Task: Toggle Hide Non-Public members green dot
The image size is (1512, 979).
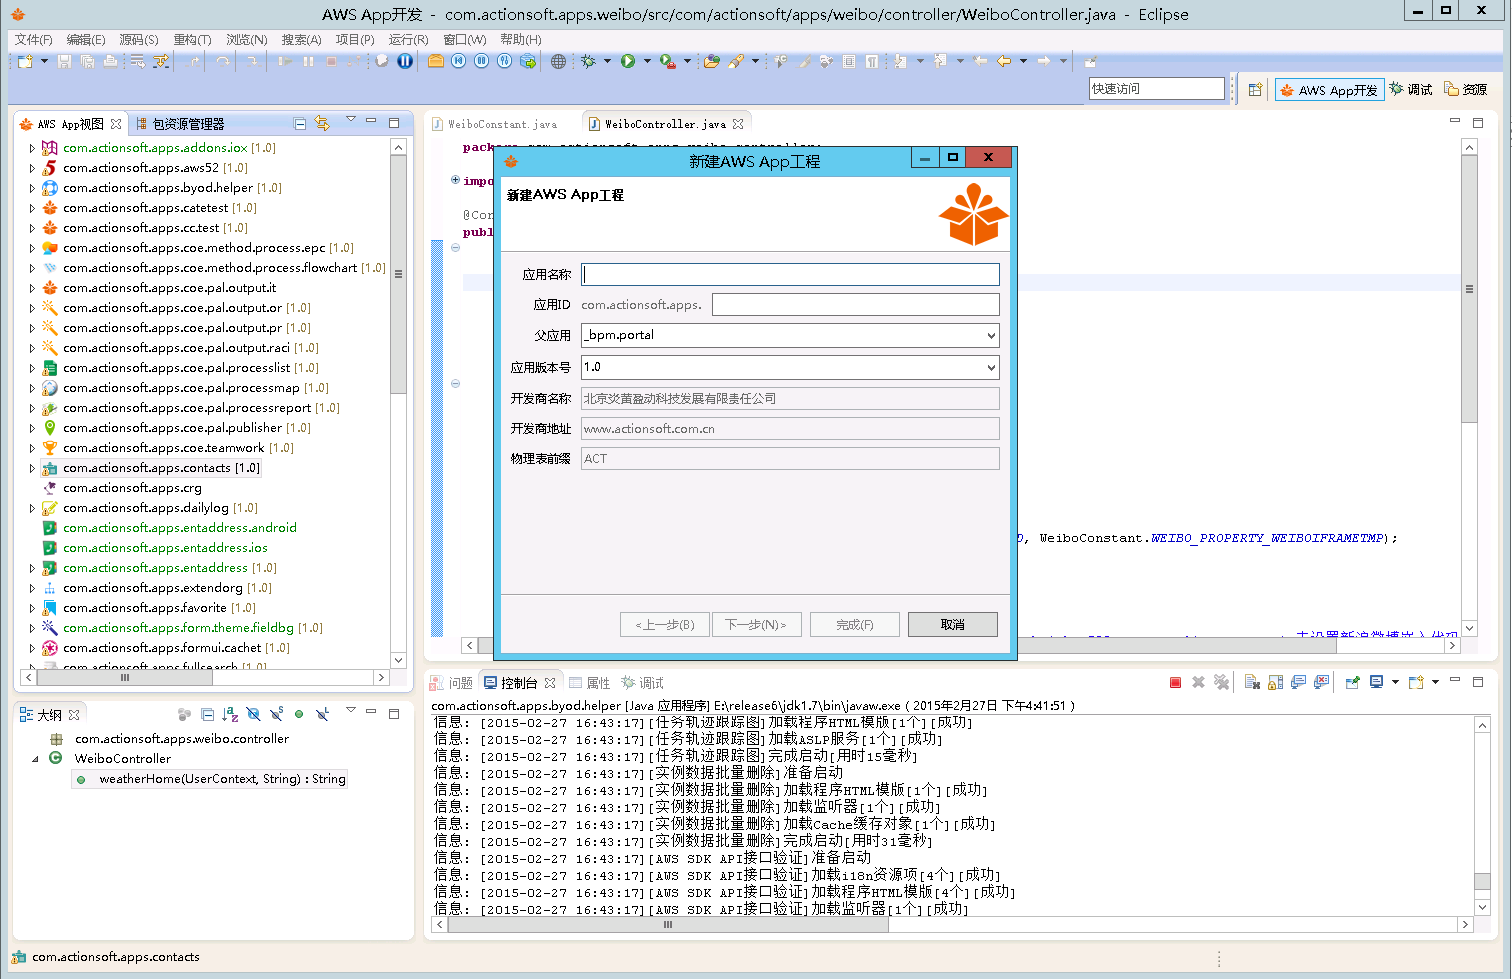Action: click(299, 714)
